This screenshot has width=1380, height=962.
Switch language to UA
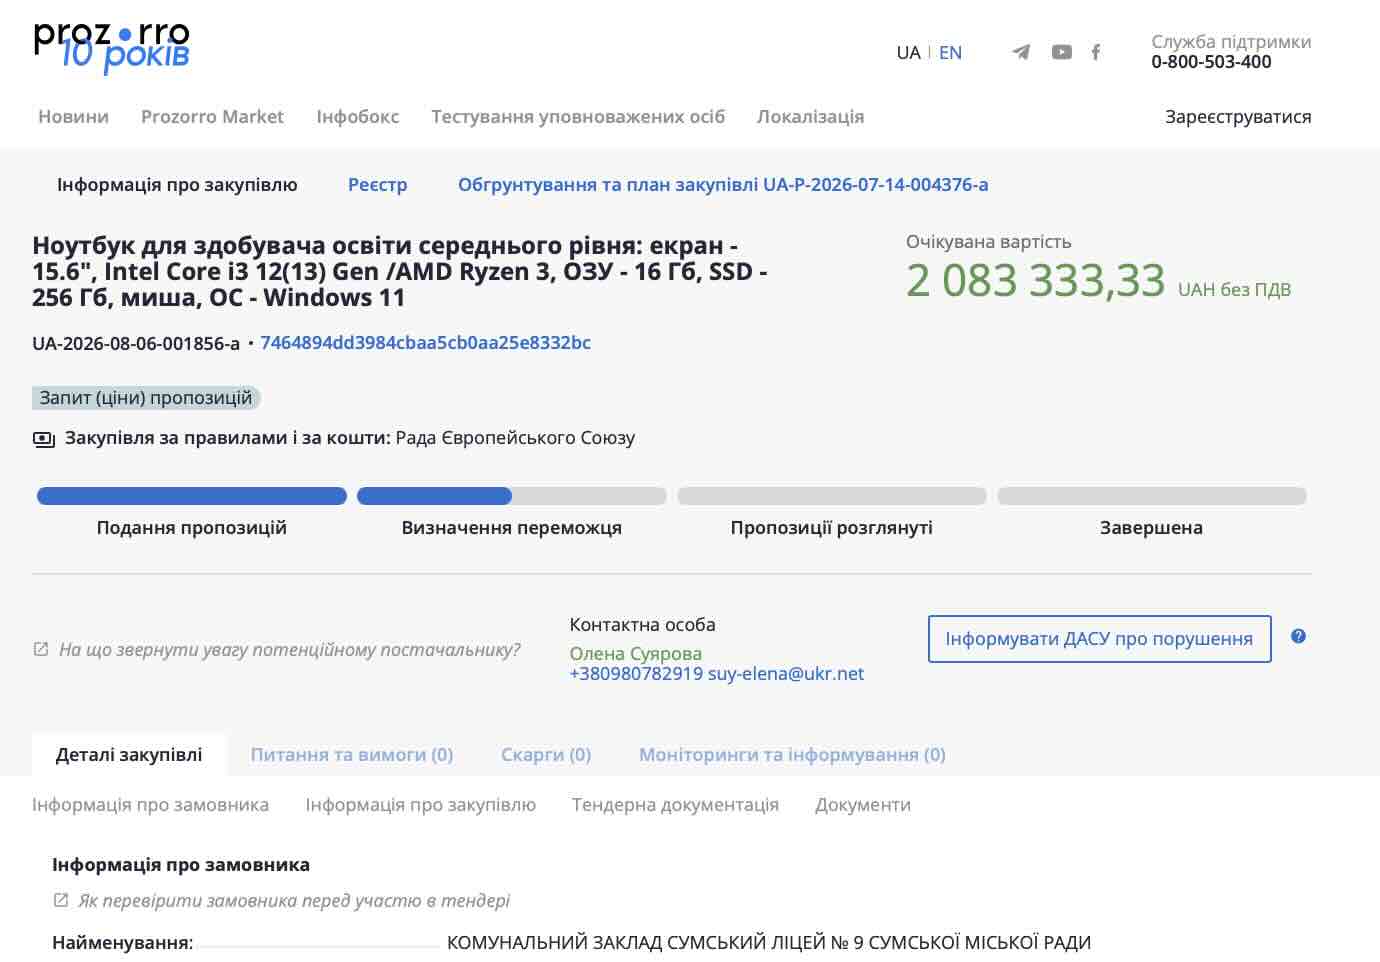pyautogui.click(x=908, y=53)
